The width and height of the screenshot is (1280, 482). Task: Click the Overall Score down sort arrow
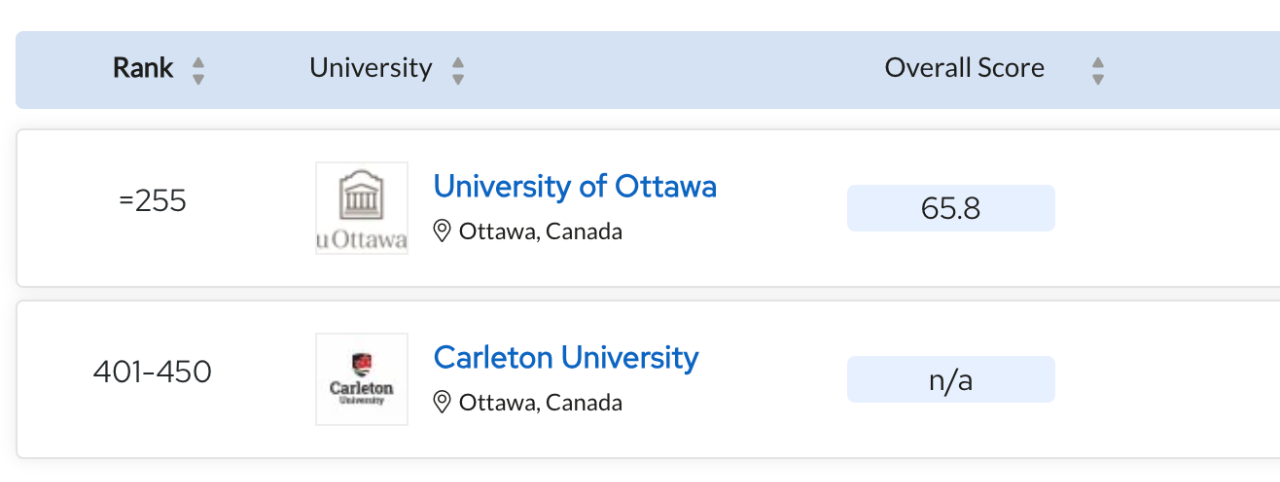click(x=1098, y=79)
